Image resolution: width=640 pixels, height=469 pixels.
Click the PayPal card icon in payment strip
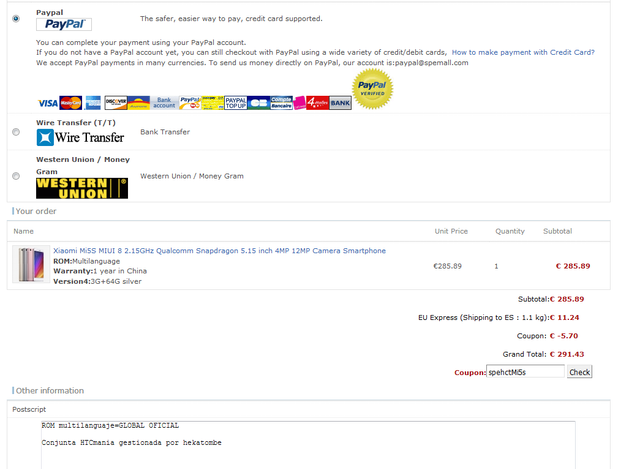190,103
